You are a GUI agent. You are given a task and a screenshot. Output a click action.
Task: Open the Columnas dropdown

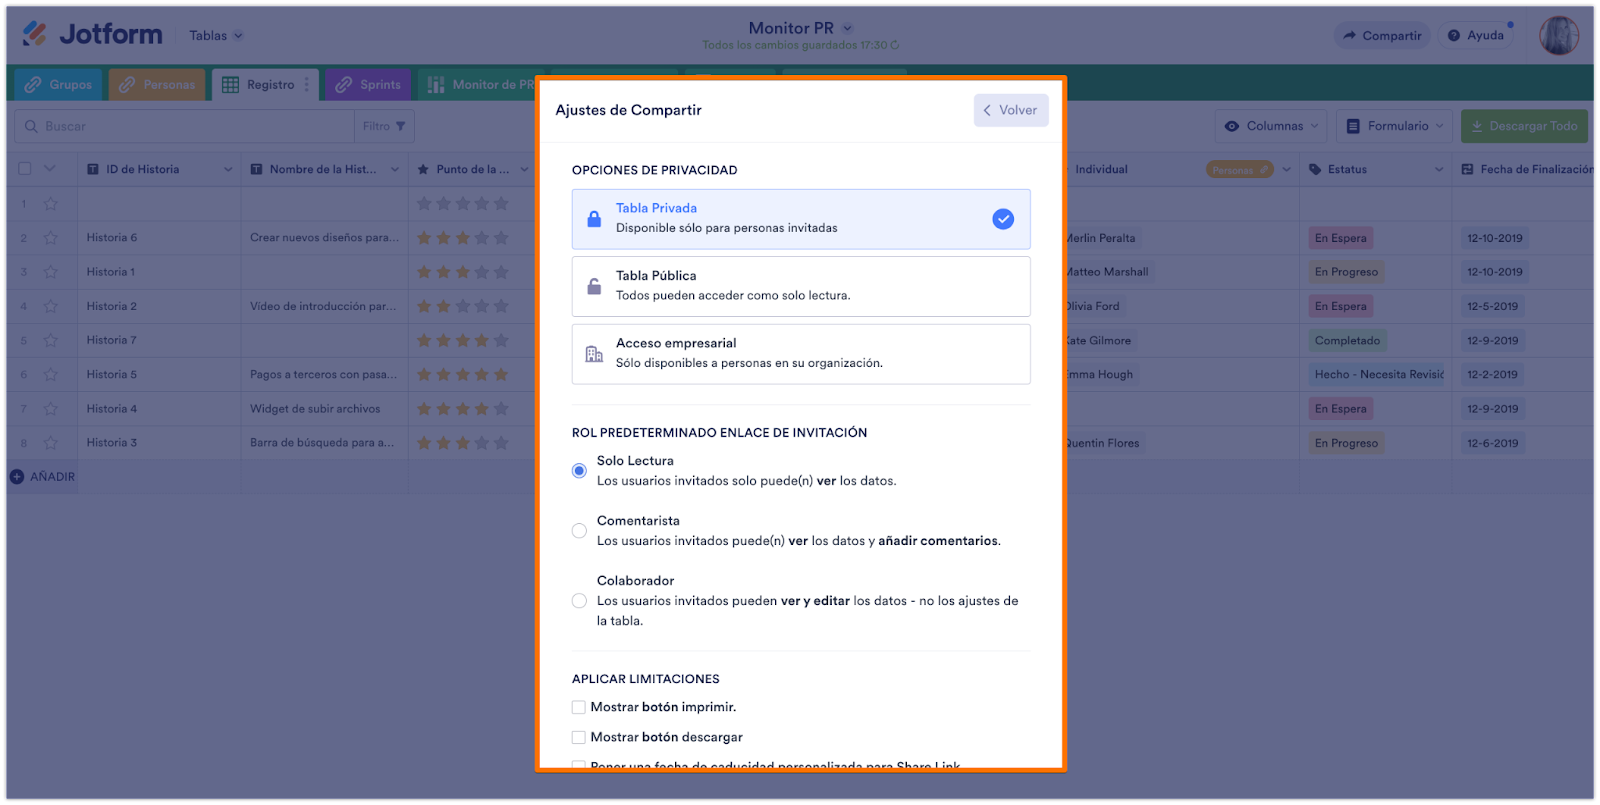(1271, 126)
